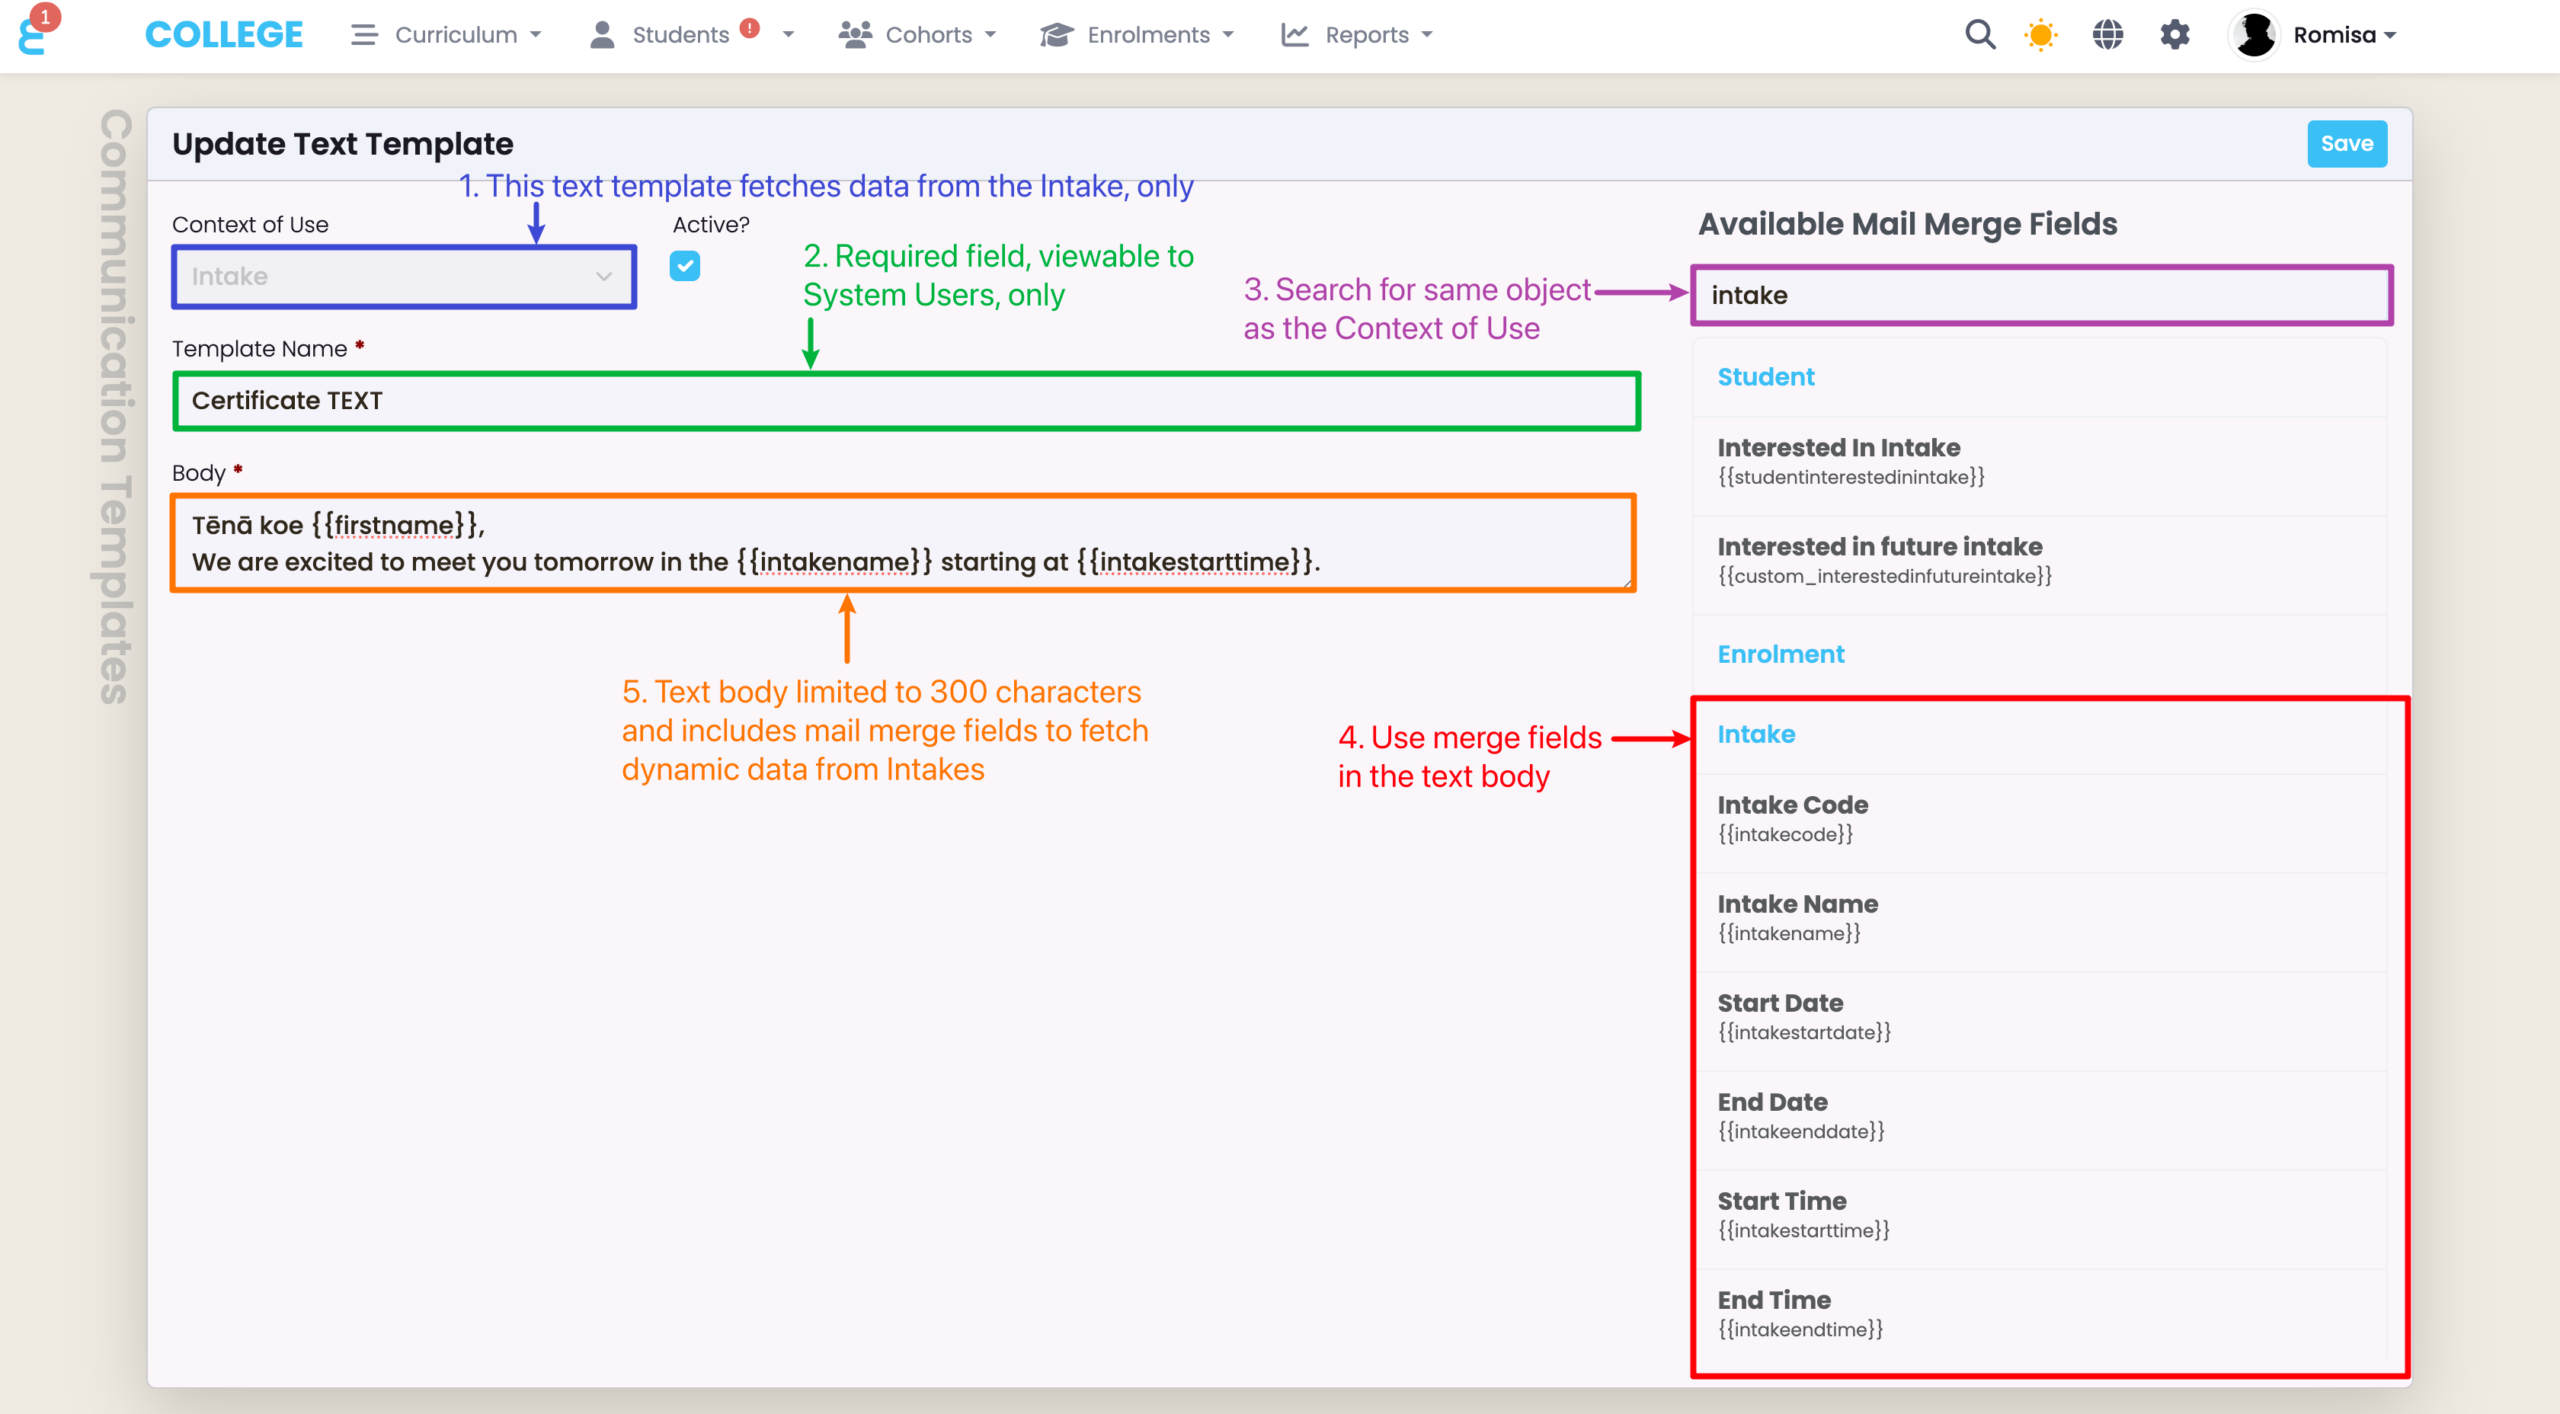2560x1414 pixels.
Task: Click the search magnifier icon
Action: click(1980, 35)
